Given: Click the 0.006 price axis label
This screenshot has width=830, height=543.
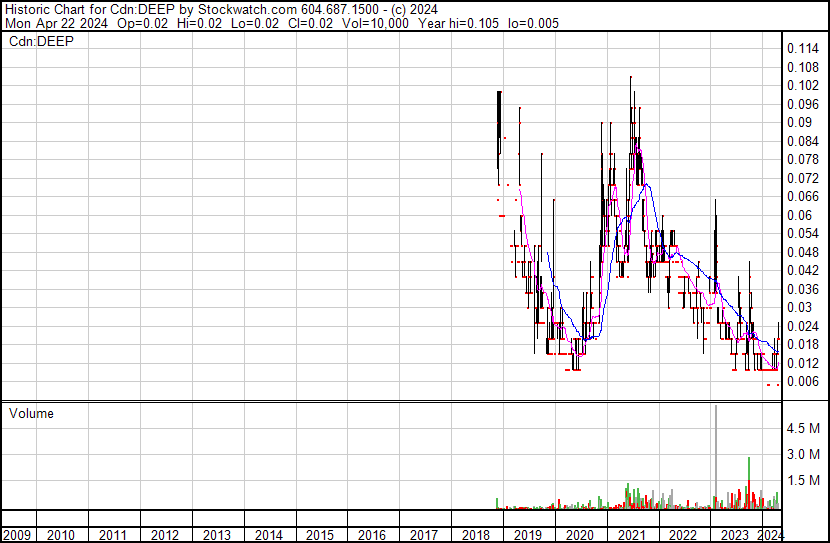Looking at the screenshot, I should [803, 382].
